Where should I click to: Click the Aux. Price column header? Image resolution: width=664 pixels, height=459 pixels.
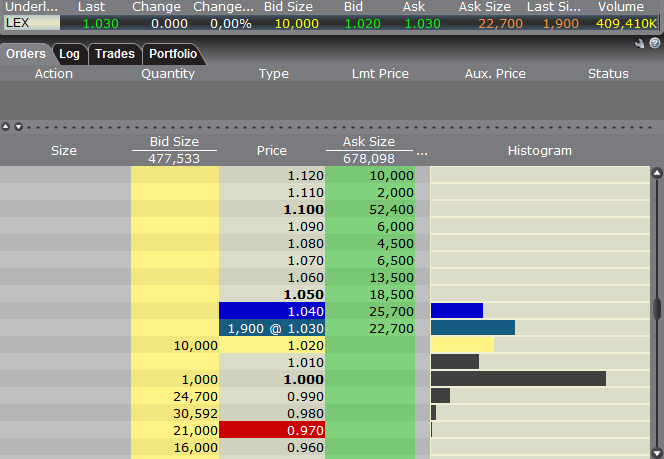[495, 74]
